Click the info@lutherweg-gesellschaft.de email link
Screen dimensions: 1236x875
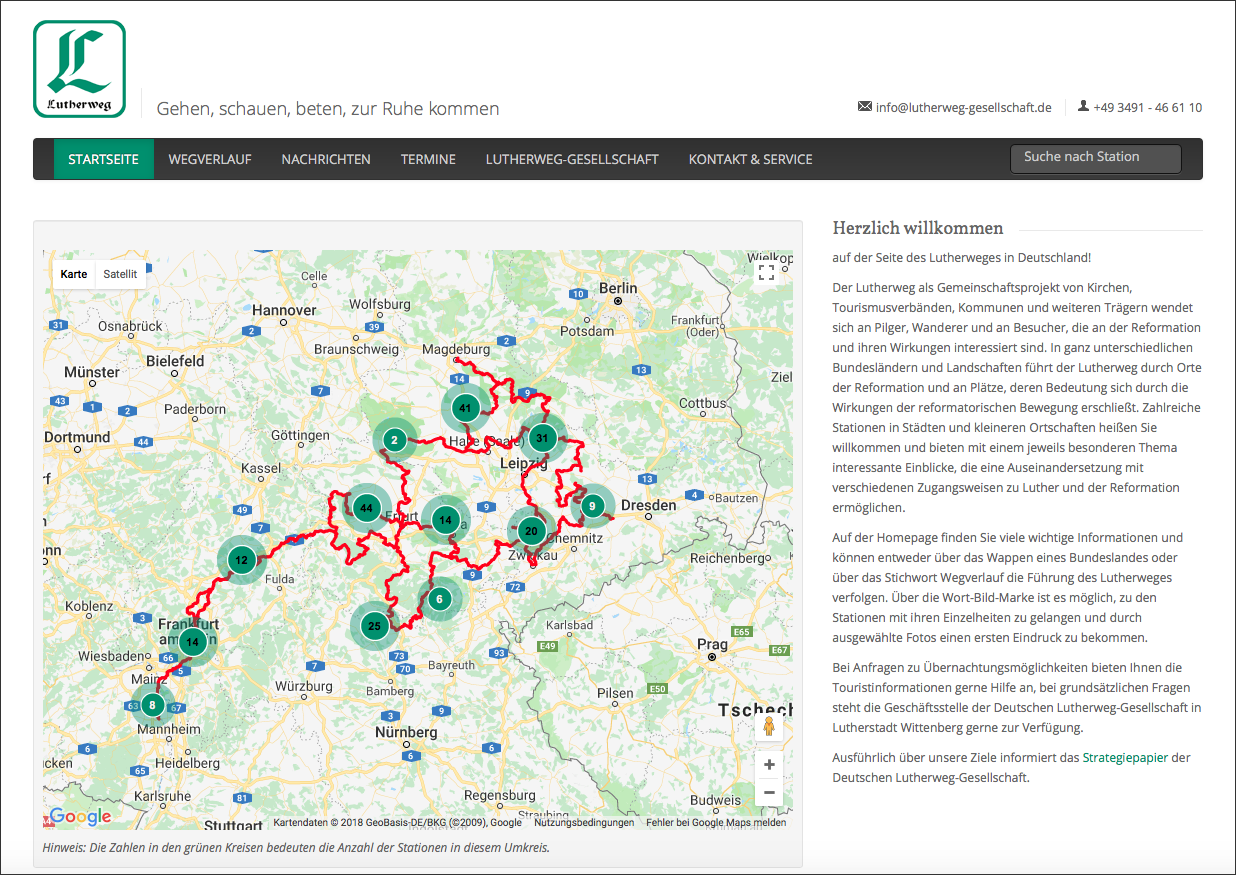[963, 108]
